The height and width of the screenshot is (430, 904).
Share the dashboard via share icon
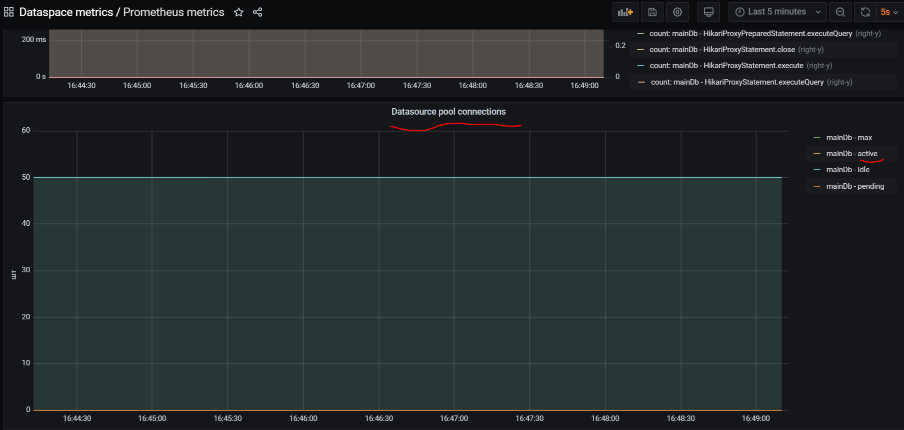[x=258, y=12]
